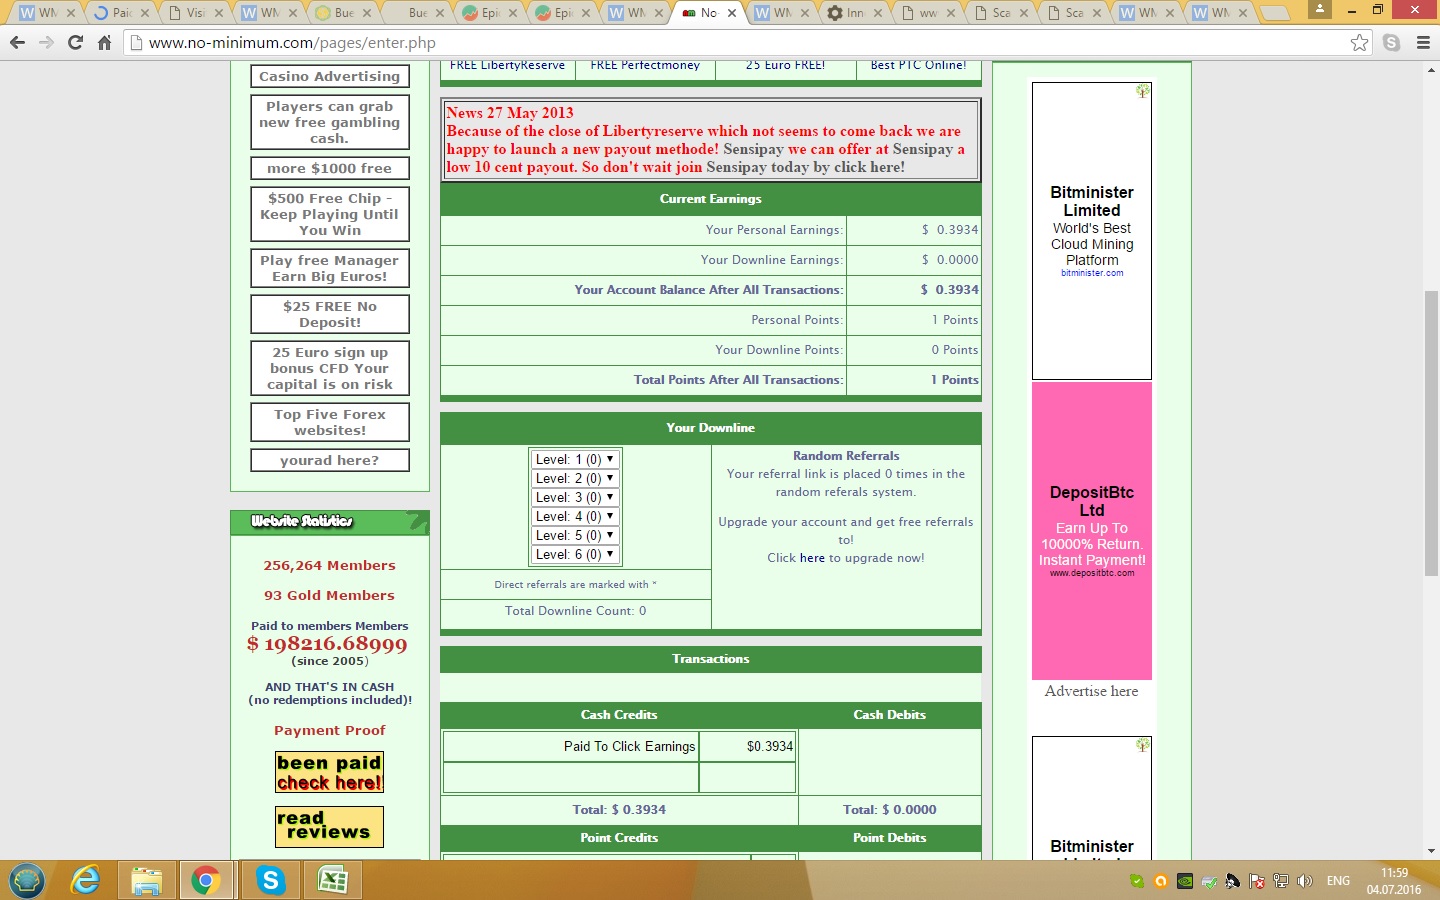Screen dimensions: 1440x900
Task: Switch to the 'Pai' browser tab
Action: 121,13
